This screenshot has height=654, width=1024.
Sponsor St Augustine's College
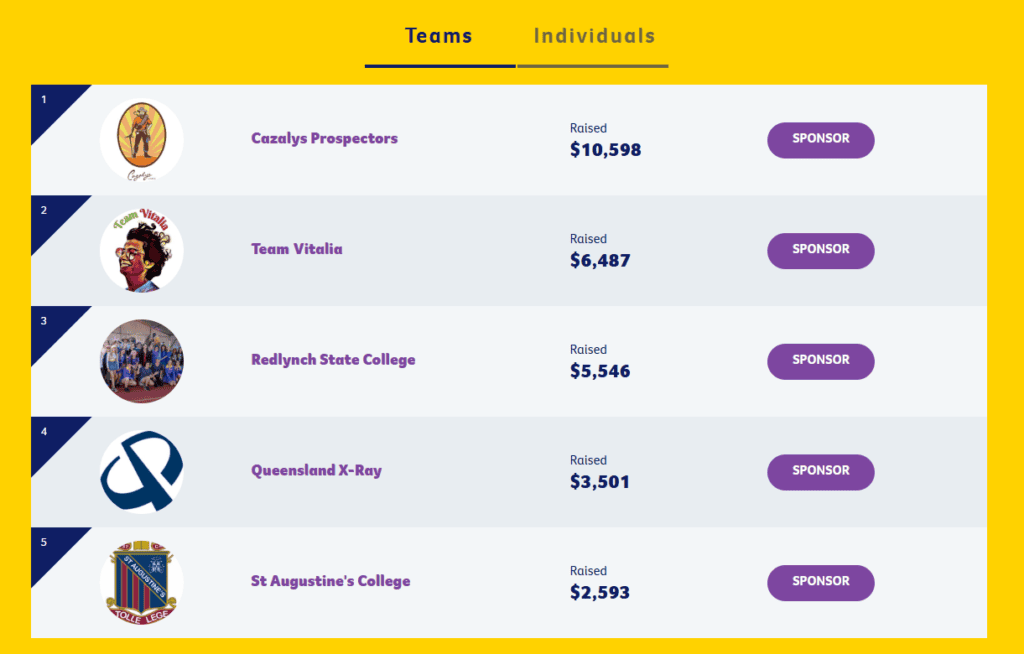[821, 582]
